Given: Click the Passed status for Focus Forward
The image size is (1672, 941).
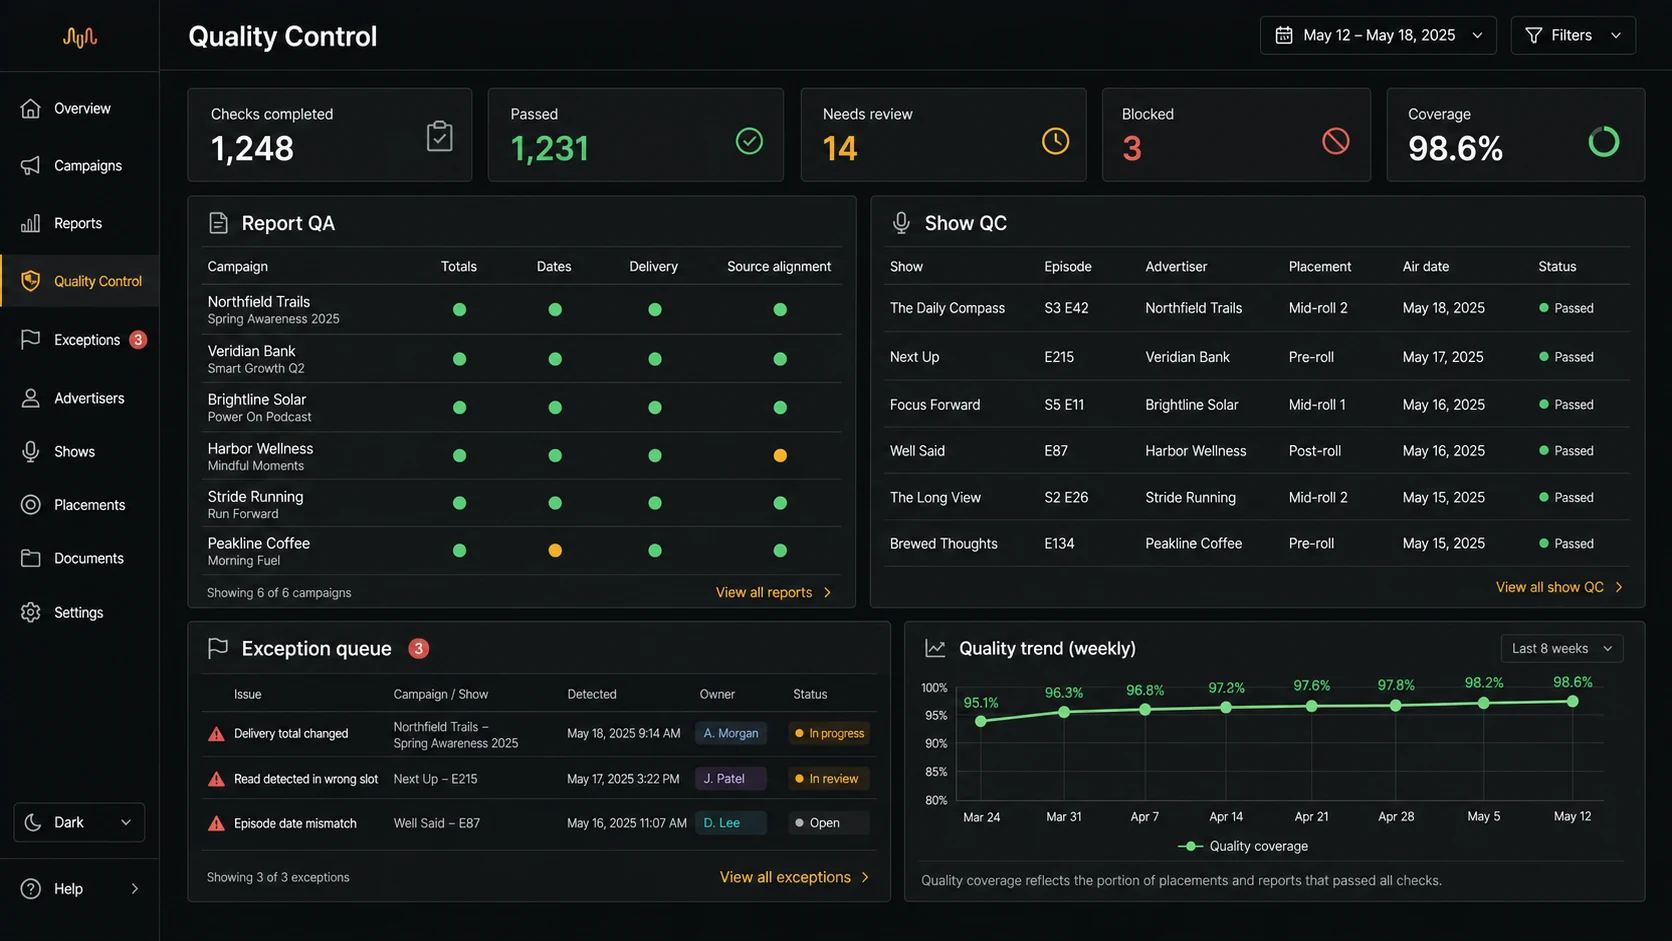Looking at the screenshot, I should pos(1566,405).
